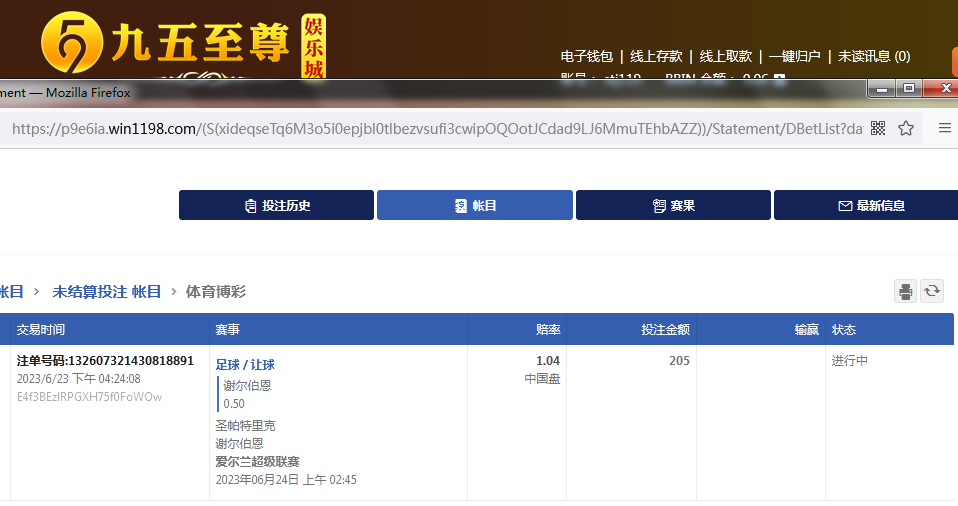Click the 圣帕特里克 team name
958x506 pixels.
pyautogui.click(x=245, y=425)
